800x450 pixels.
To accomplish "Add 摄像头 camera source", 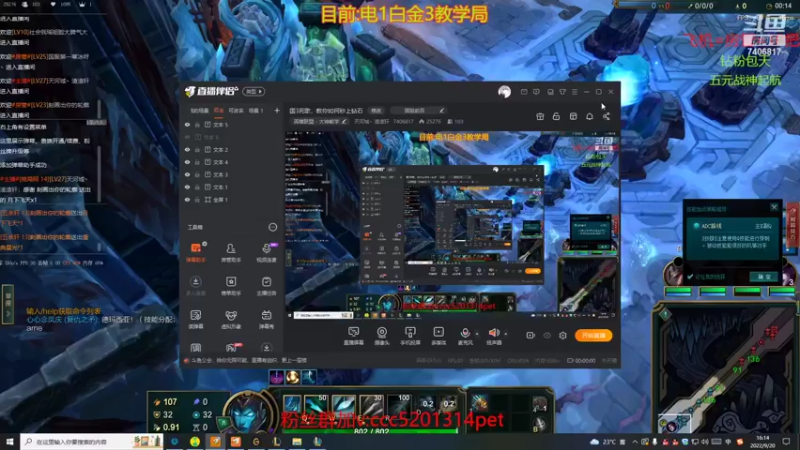I will coord(382,336).
